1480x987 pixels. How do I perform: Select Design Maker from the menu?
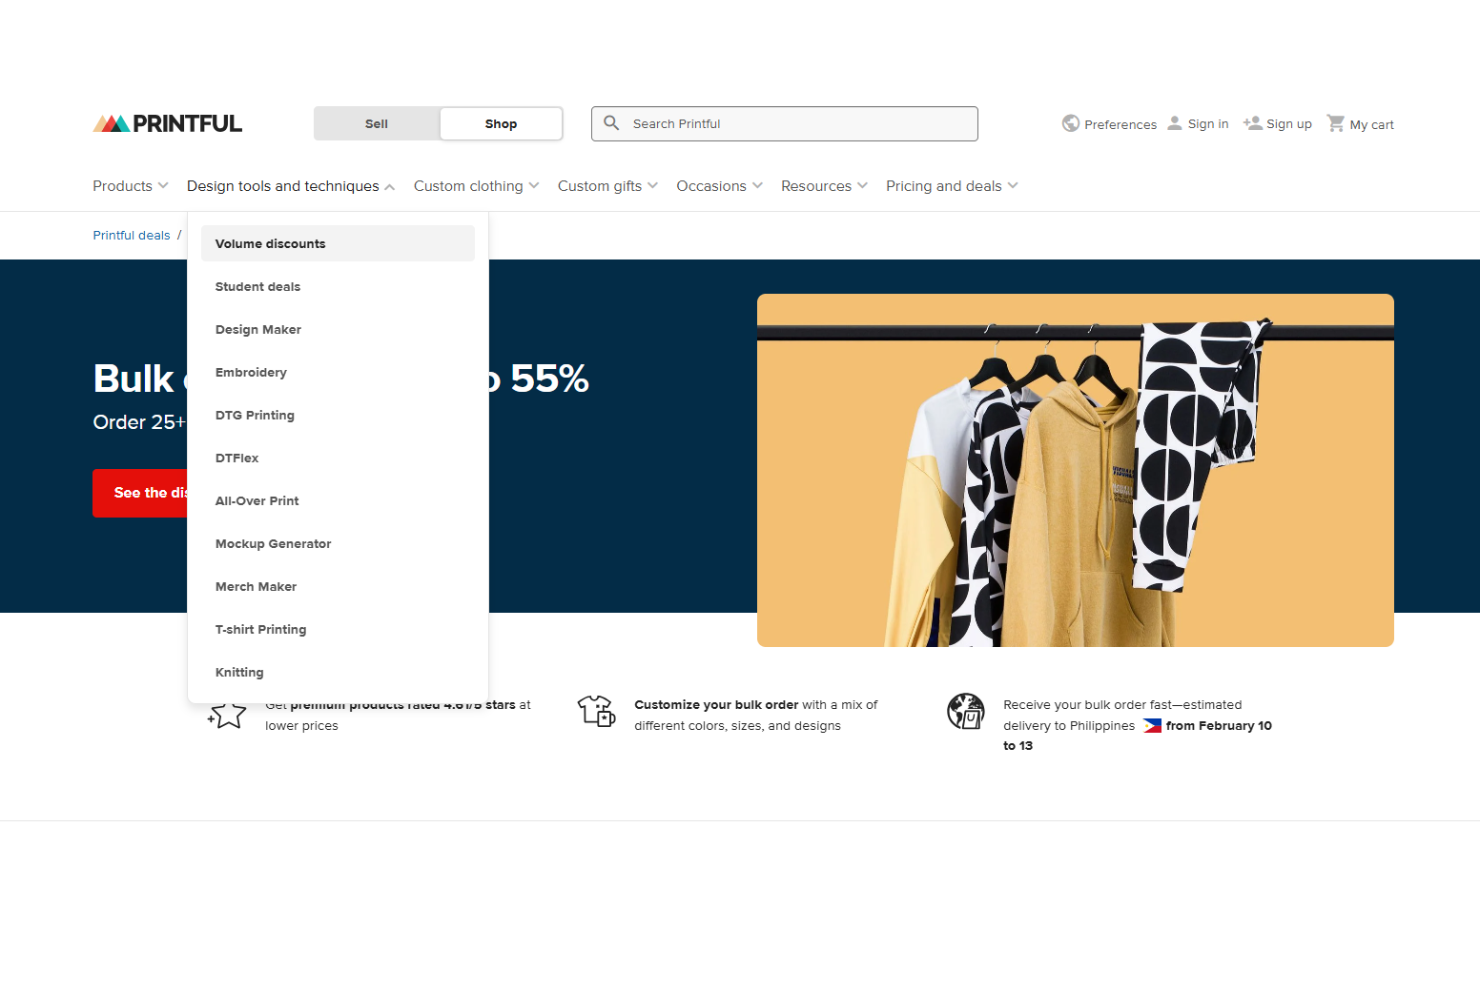(258, 329)
